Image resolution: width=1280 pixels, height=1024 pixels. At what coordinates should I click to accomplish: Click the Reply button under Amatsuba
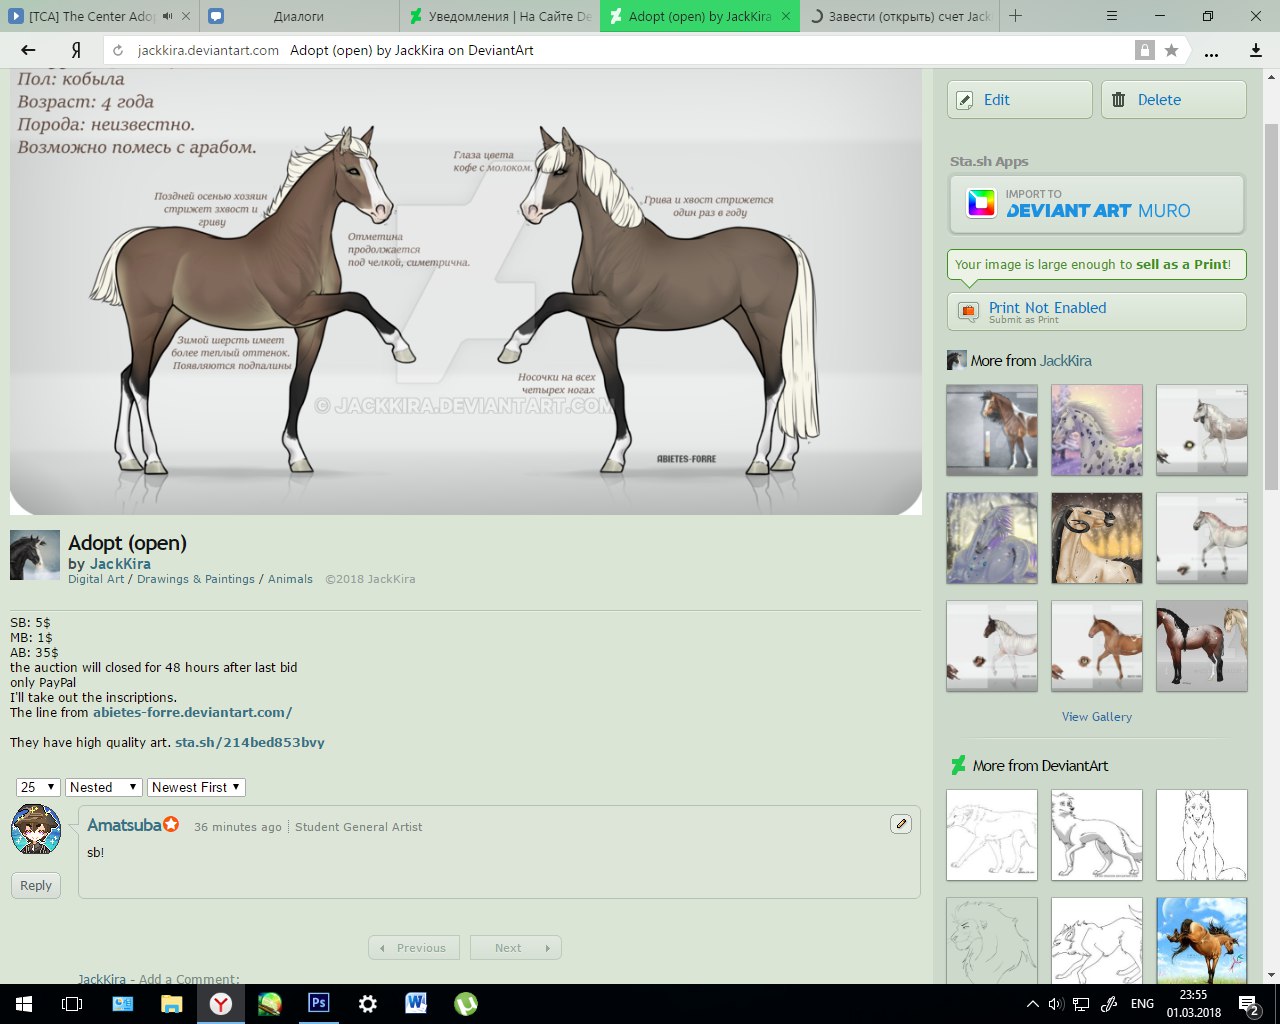point(36,885)
